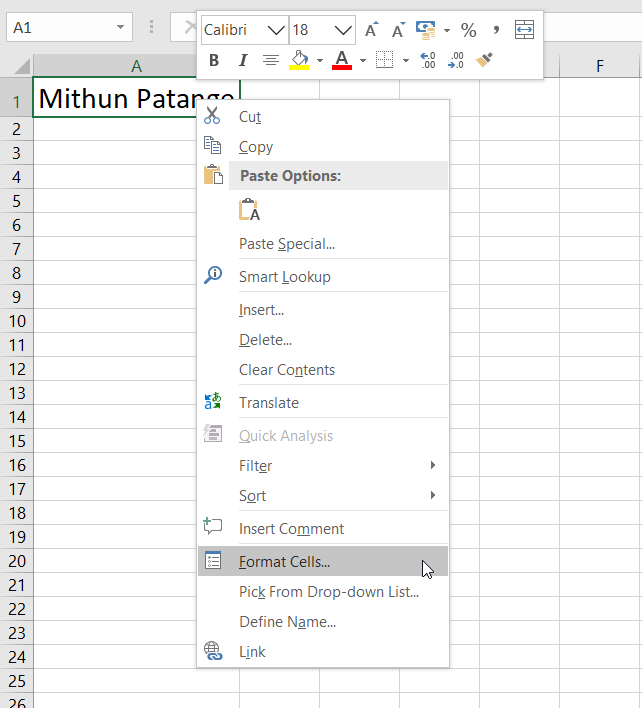Choose Link from context menu
The height and width of the screenshot is (708, 642).
pyautogui.click(x=323, y=652)
